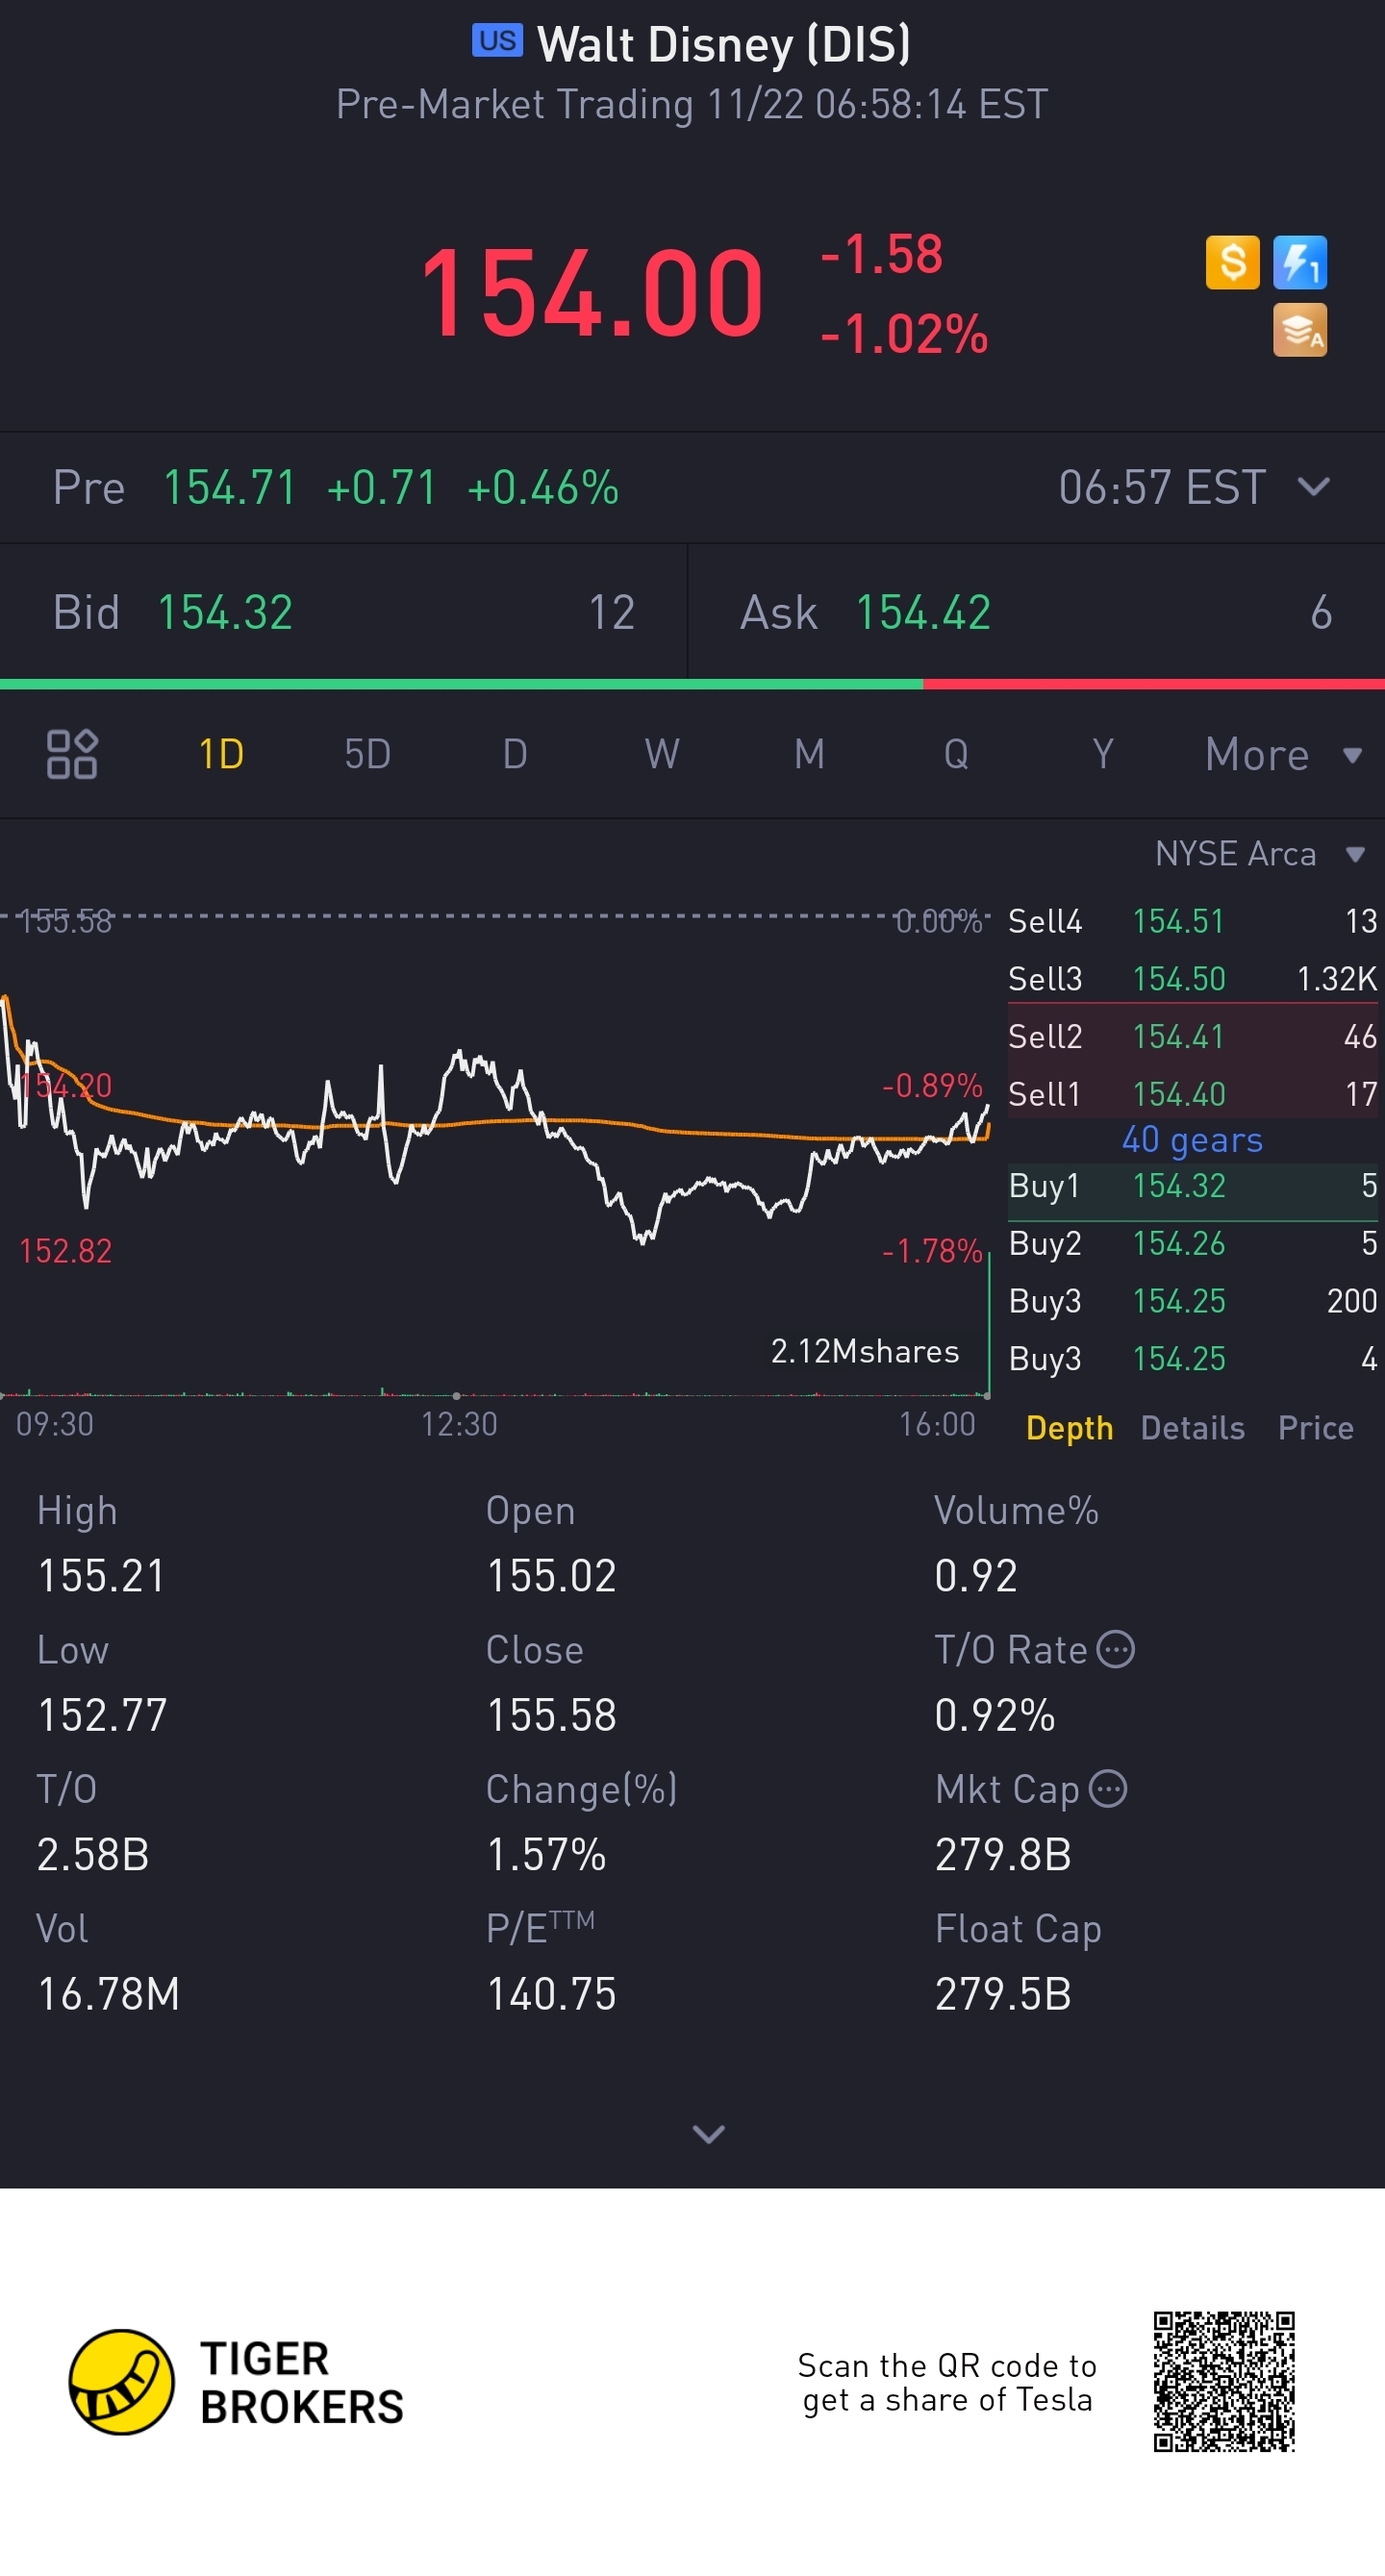Viewport: 1385px width, 2576px height.
Task: Tap the Walt Disney (DIS) title
Action: [723, 44]
